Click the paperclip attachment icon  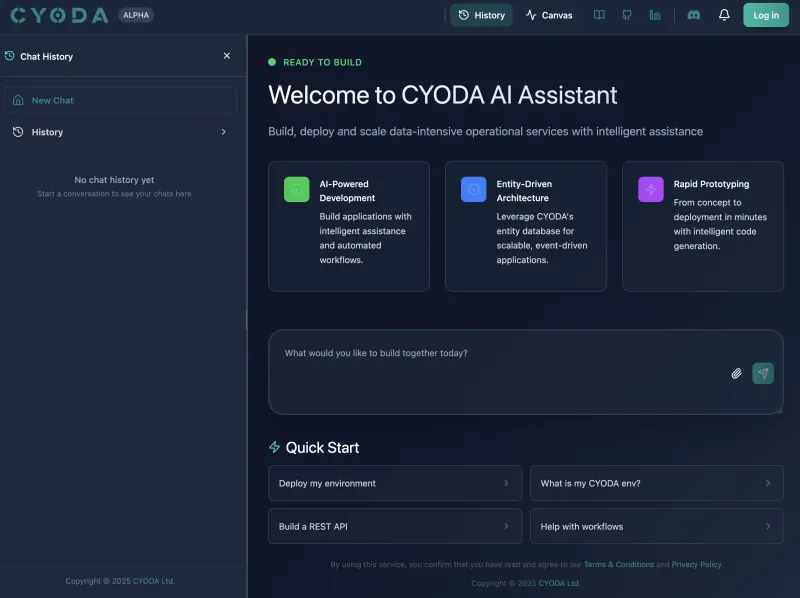736,373
